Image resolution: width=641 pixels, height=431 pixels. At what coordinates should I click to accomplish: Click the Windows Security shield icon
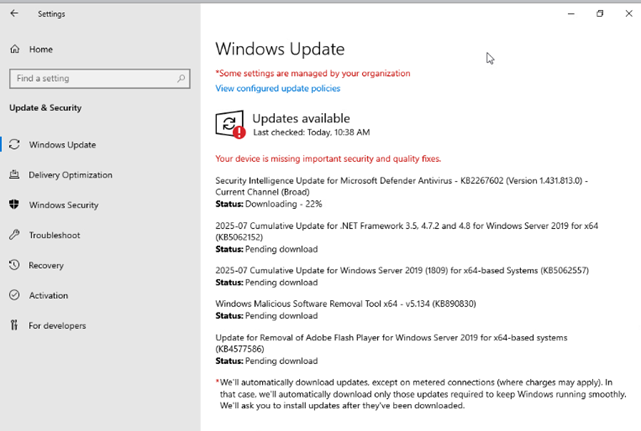tap(14, 204)
